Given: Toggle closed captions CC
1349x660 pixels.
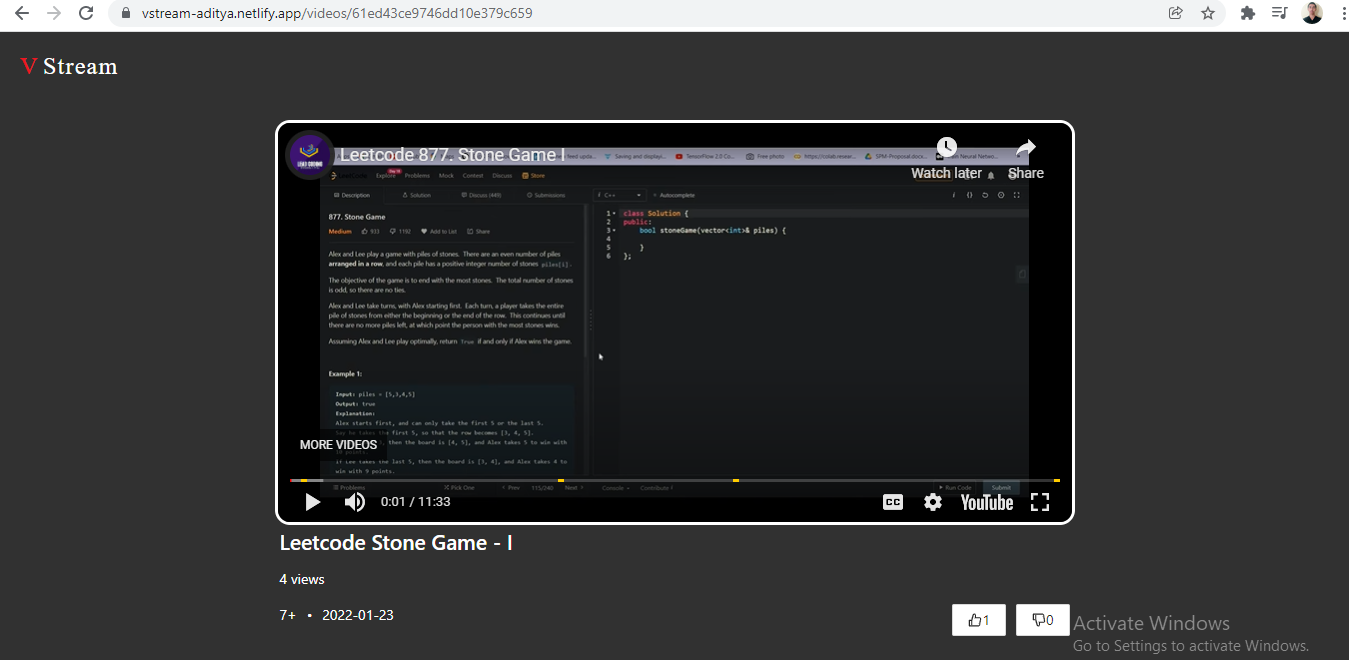Looking at the screenshot, I should [x=893, y=502].
